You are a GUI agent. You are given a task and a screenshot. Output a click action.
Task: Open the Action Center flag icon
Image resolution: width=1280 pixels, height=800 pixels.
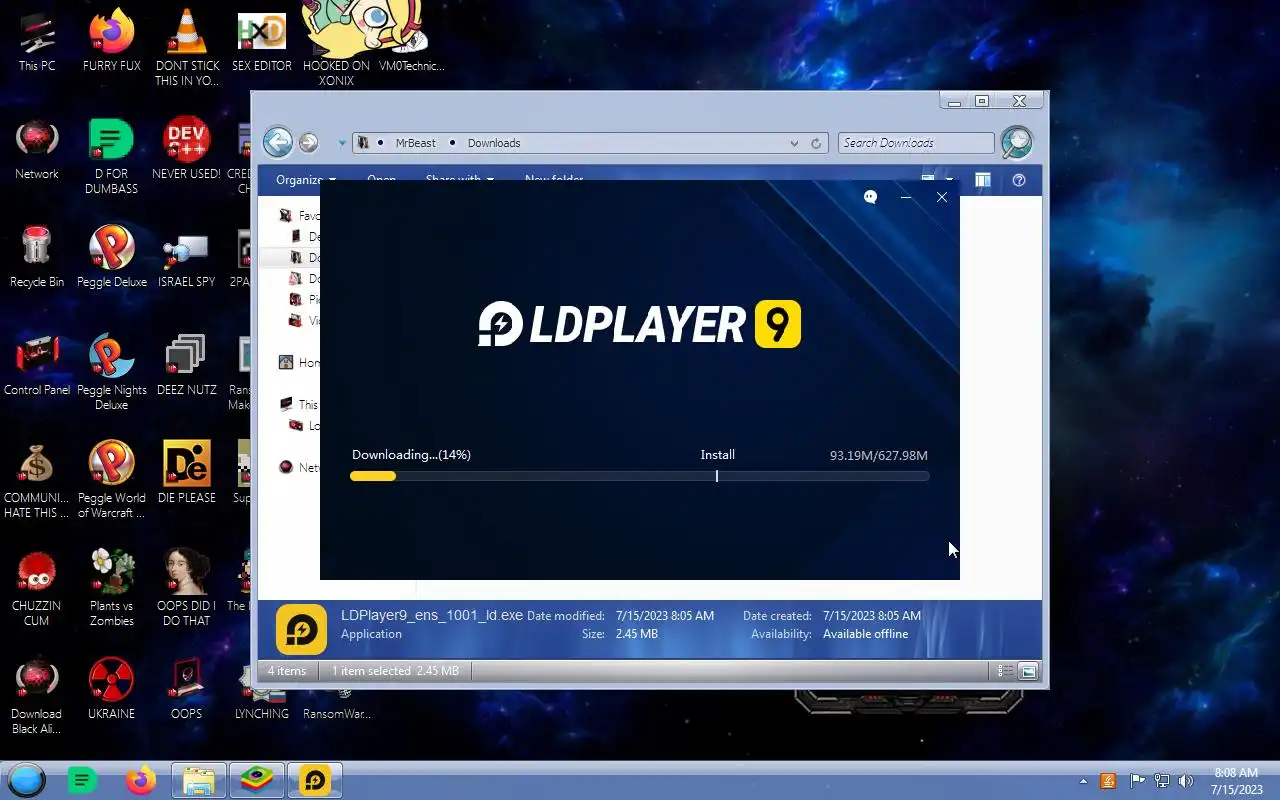(1137, 781)
